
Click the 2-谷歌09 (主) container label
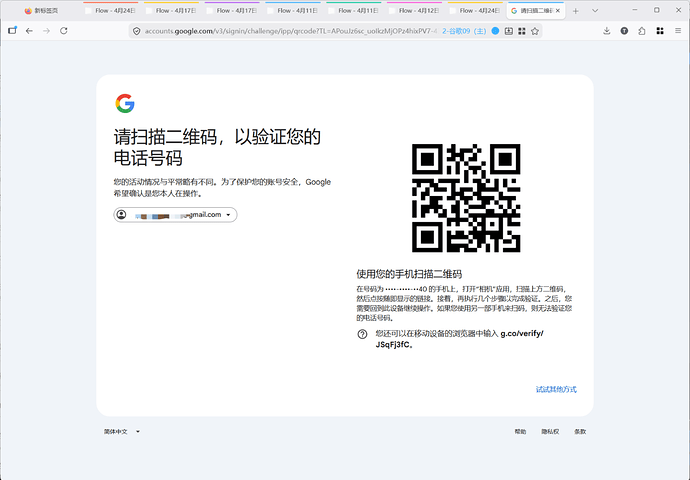click(x=464, y=31)
